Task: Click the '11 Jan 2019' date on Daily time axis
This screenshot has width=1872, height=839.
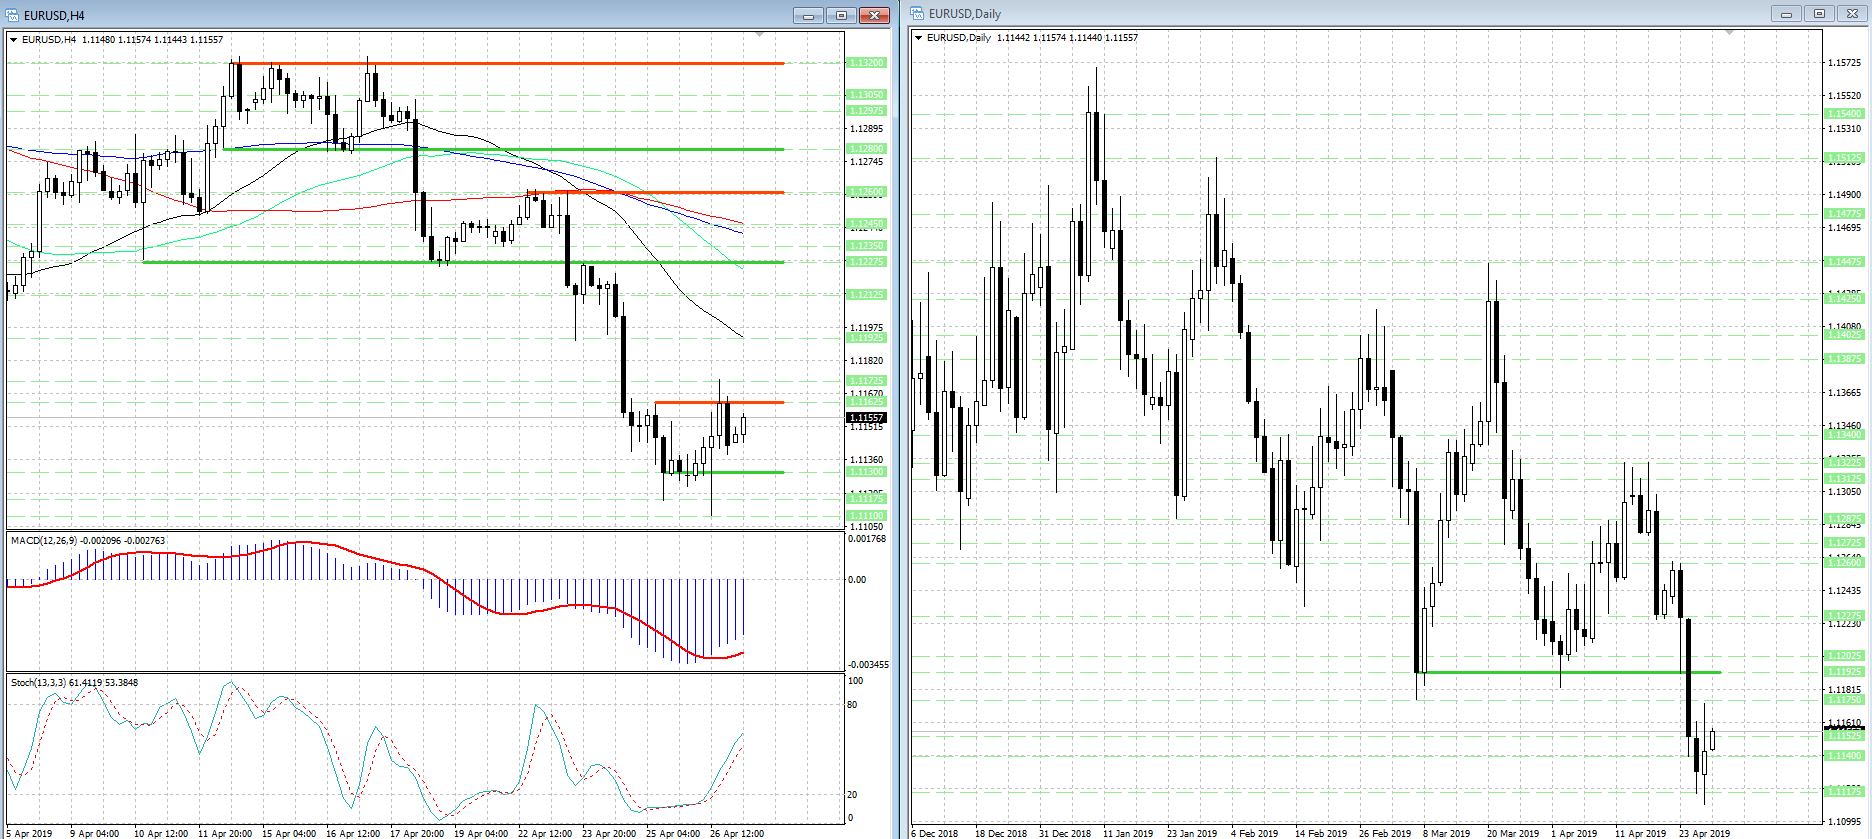Action: 1128,833
